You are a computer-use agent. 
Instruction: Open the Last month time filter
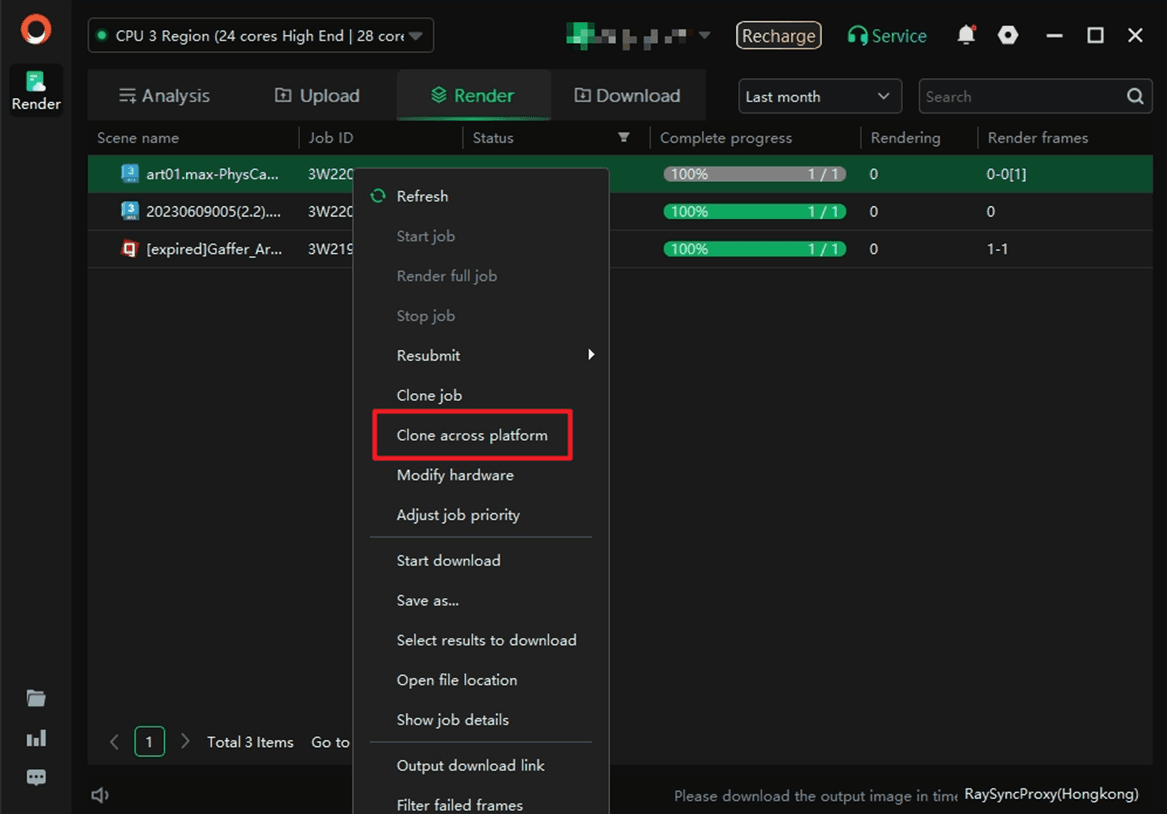tap(817, 97)
